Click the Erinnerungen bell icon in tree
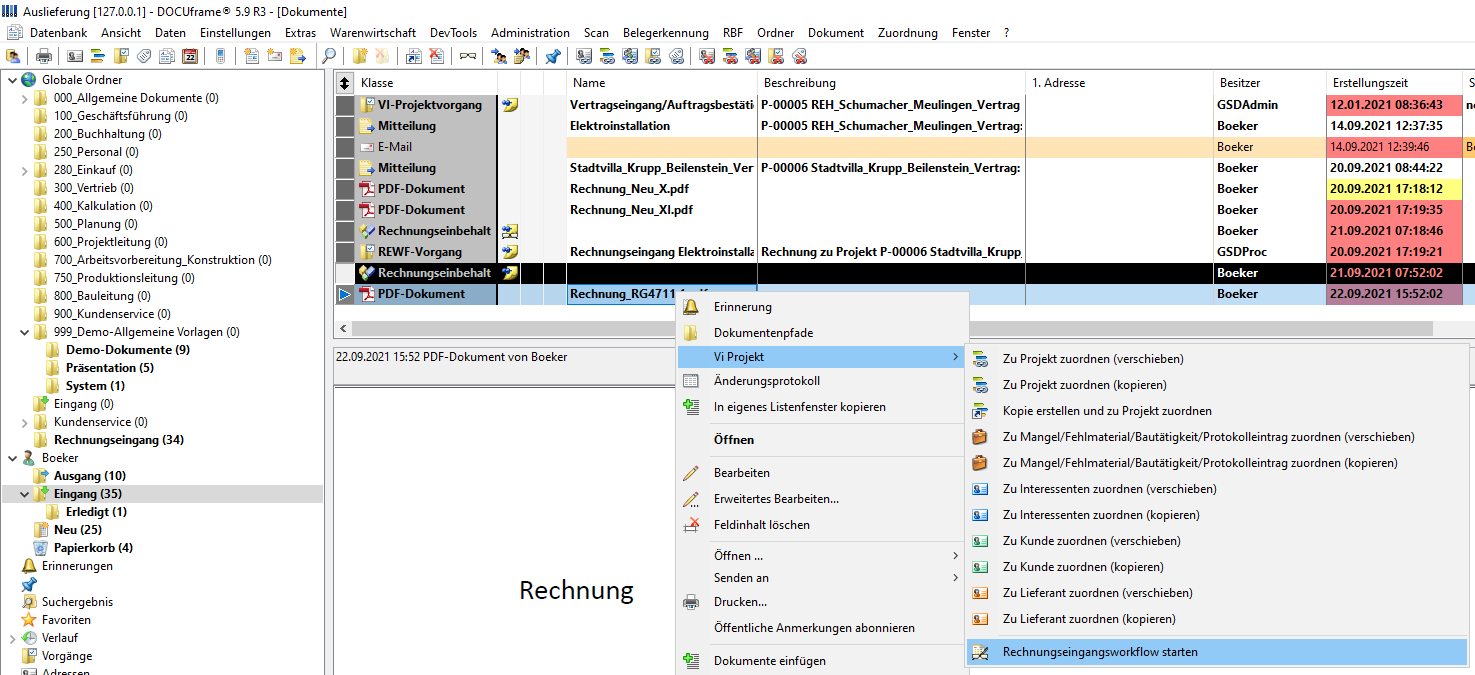This screenshot has height=675, width=1475. (29, 566)
